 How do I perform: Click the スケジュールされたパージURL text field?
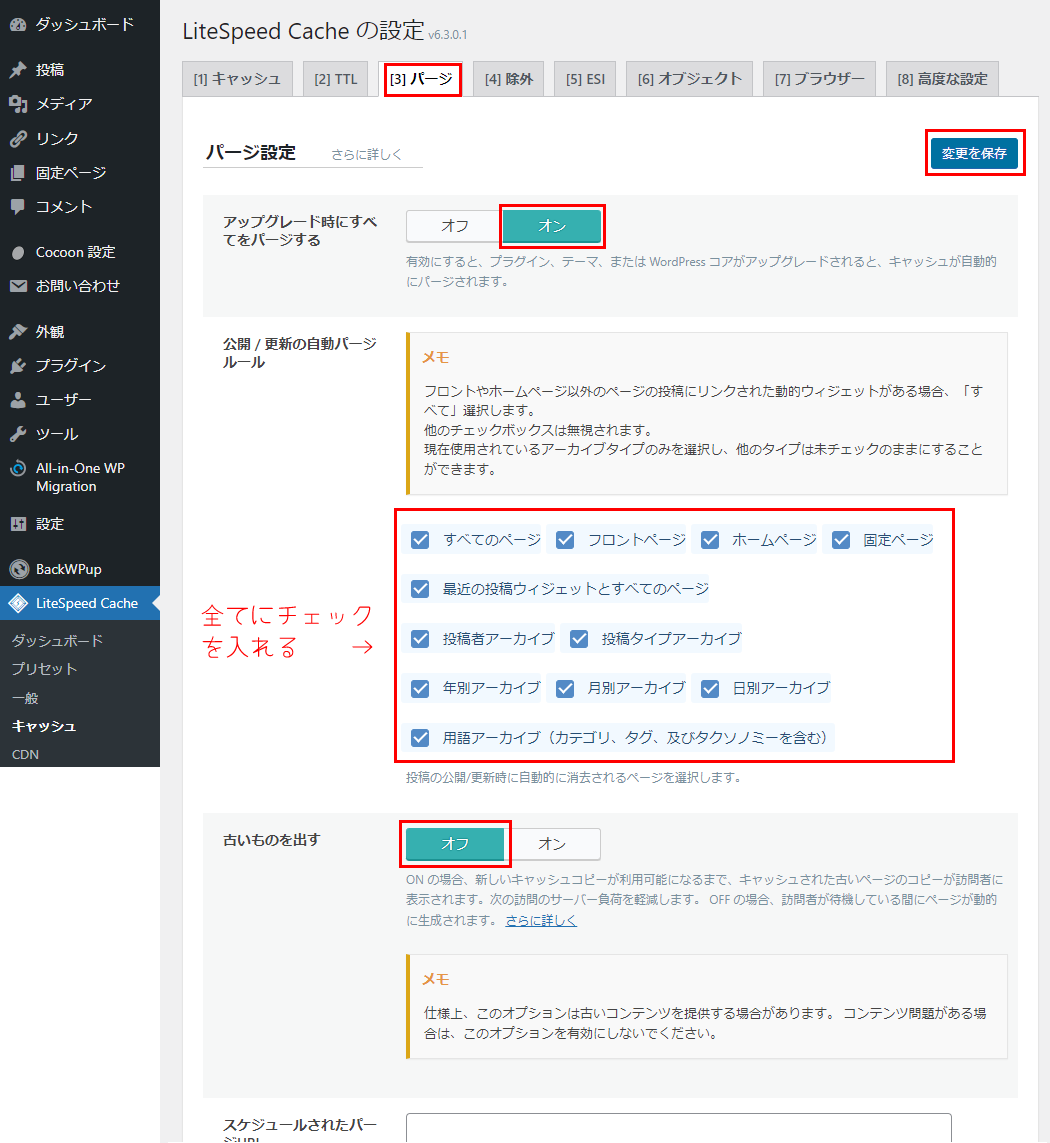point(678,1128)
